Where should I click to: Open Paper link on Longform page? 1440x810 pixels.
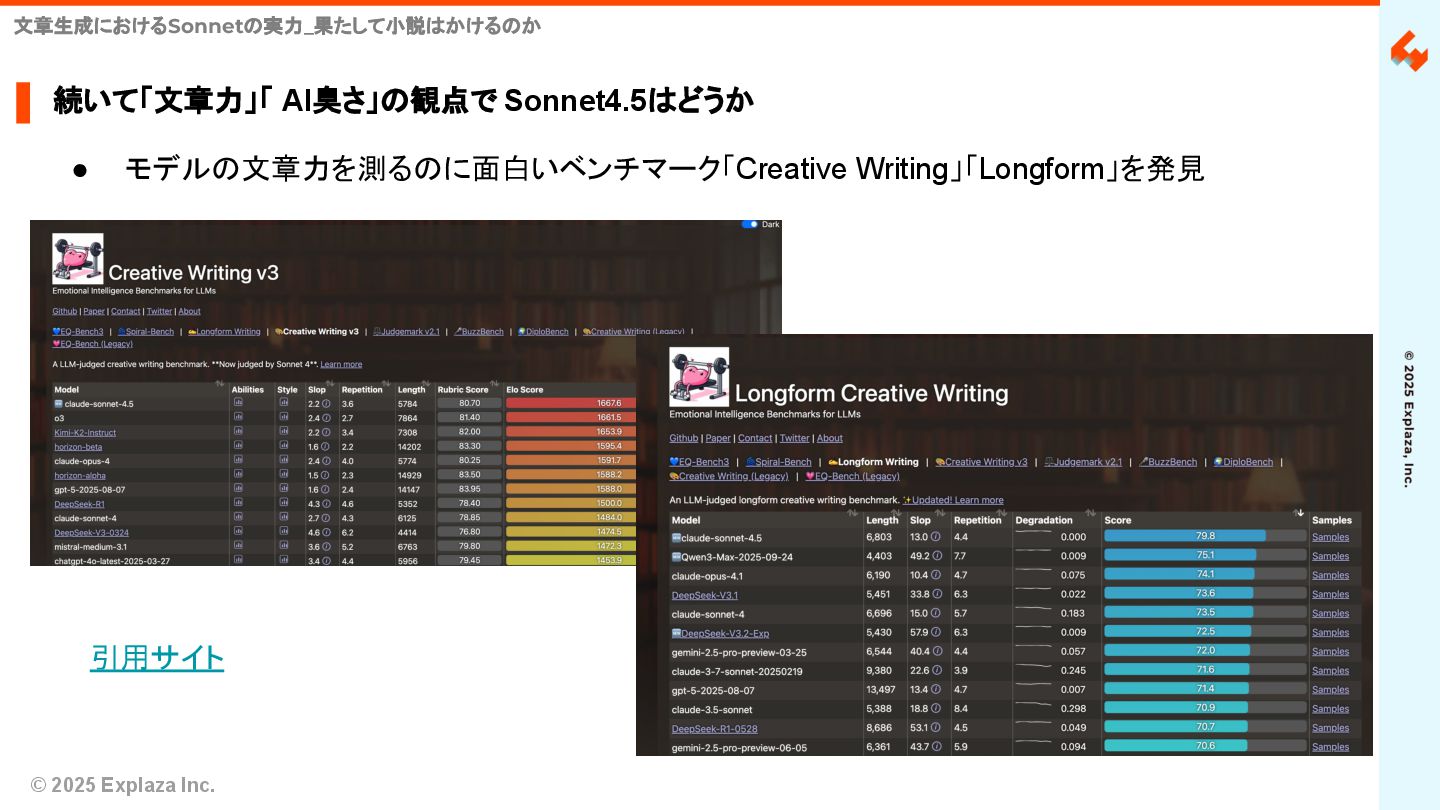click(x=718, y=438)
